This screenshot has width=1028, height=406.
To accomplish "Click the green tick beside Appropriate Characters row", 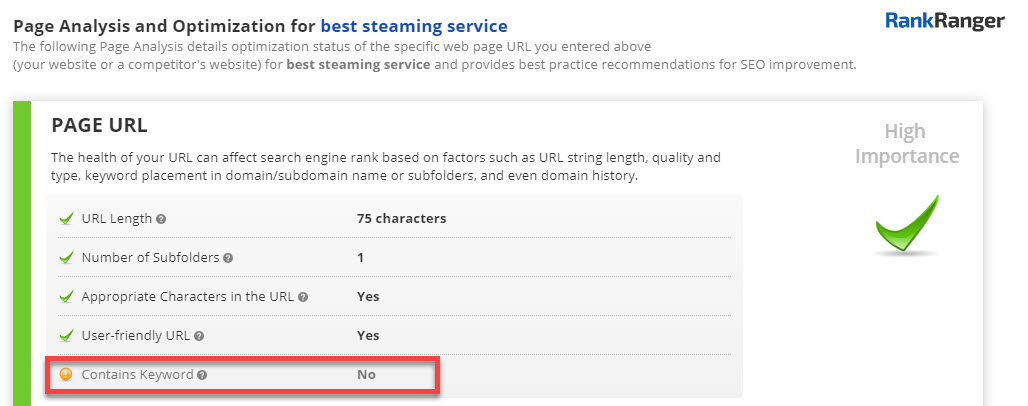I will click(x=66, y=296).
